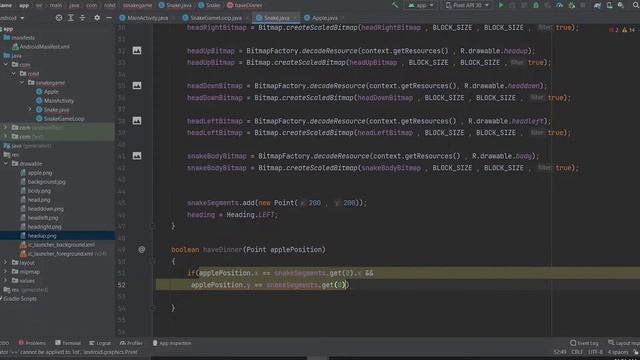Open the App Inspection tool window
Viewport: 640px width, 360px height.
coord(172,343)
